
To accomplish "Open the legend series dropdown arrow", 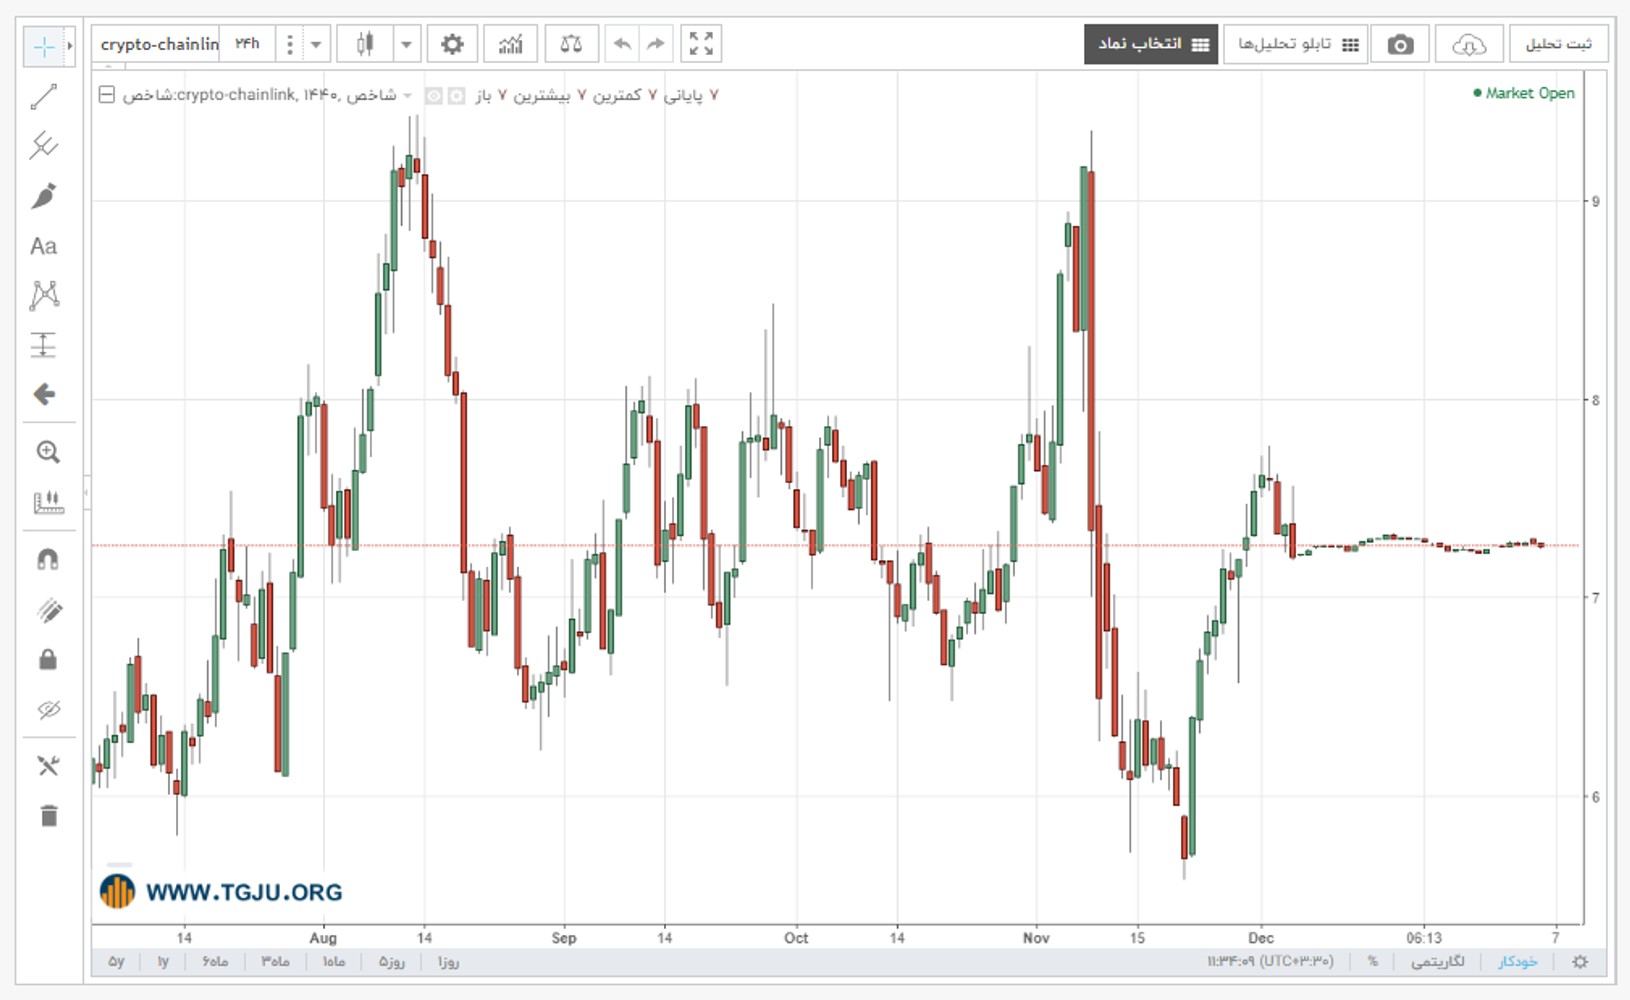I will [407, 95].
